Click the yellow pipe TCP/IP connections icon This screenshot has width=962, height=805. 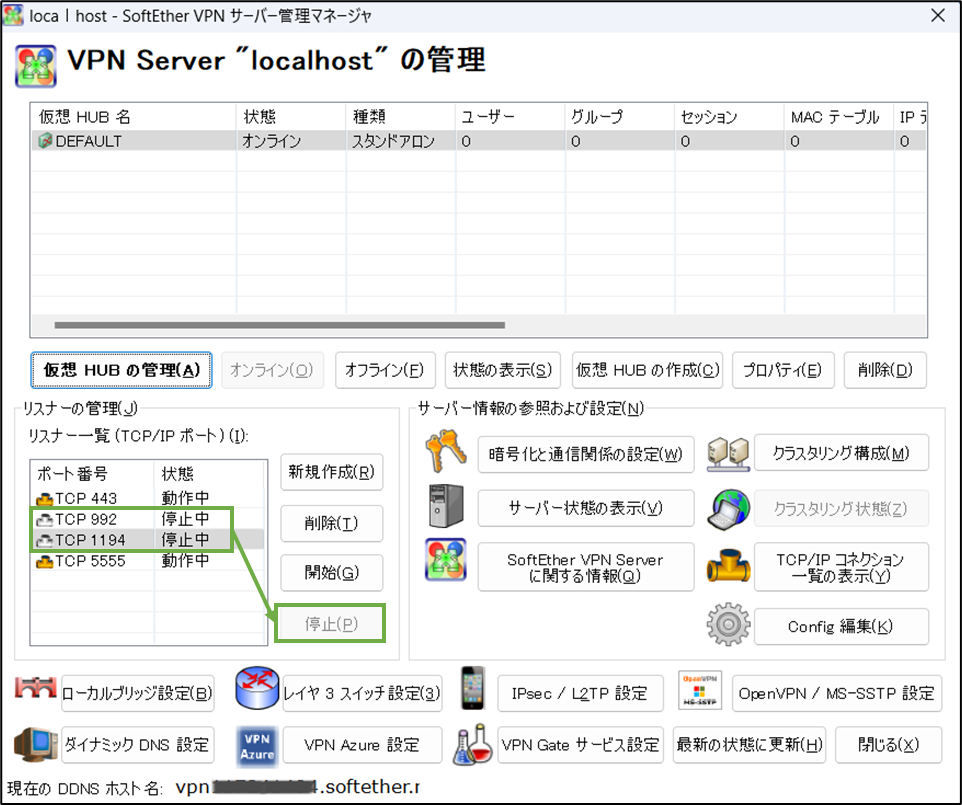pos(728,565)
